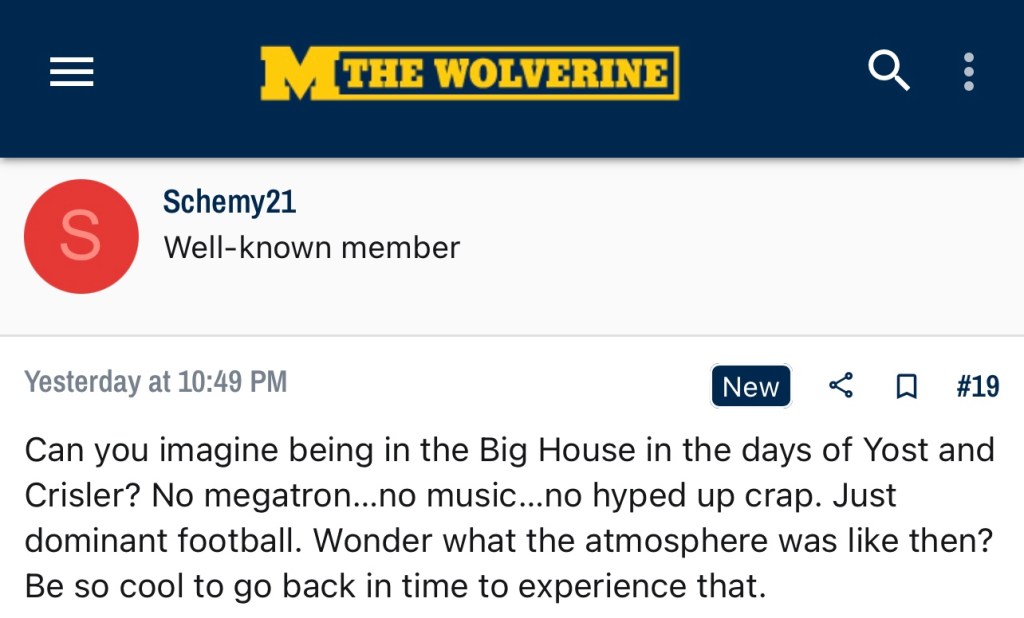Bookmark the post by Schemy21
The image size is (1024, 618).
(906, 386)
